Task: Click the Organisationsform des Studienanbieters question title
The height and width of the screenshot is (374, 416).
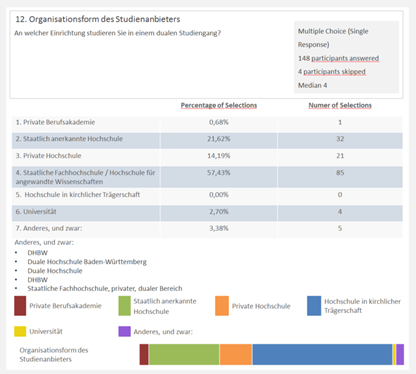Action: (98, 19)
